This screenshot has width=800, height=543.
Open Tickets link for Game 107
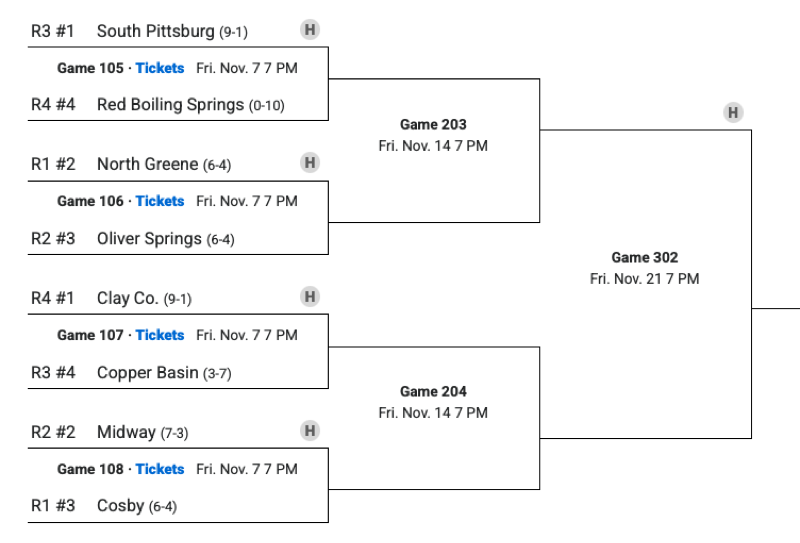click(x=160, y=335)
